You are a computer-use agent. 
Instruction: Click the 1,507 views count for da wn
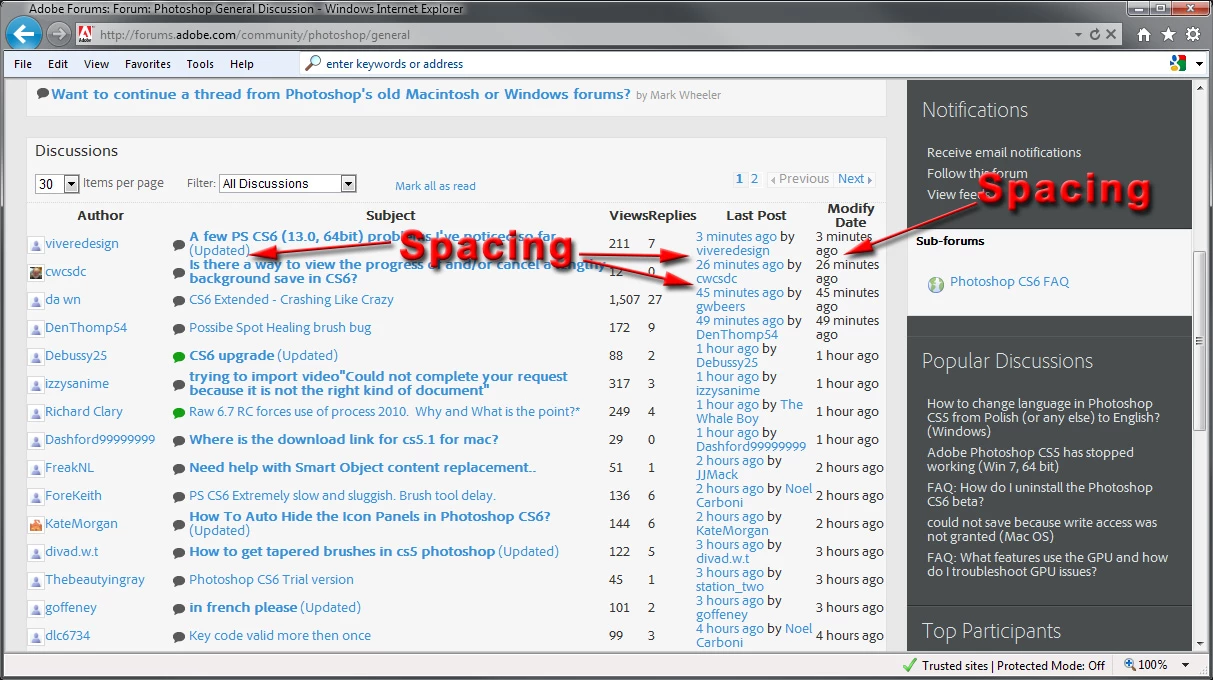coord(624,300)
